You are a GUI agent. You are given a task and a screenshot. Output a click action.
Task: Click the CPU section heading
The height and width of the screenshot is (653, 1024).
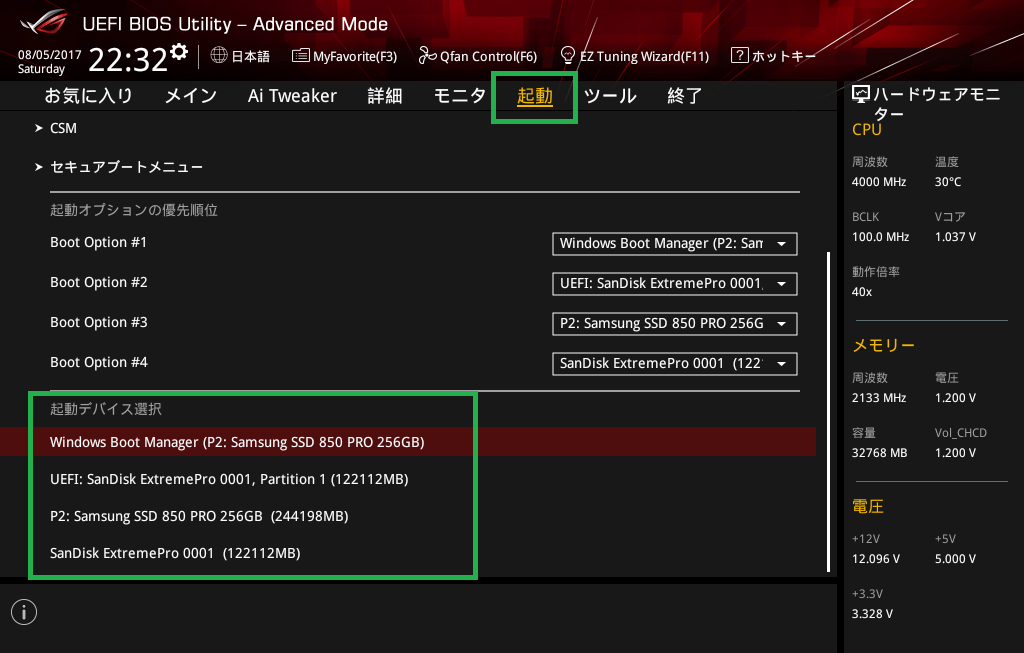pyautogui.click(x=867, y=130)
